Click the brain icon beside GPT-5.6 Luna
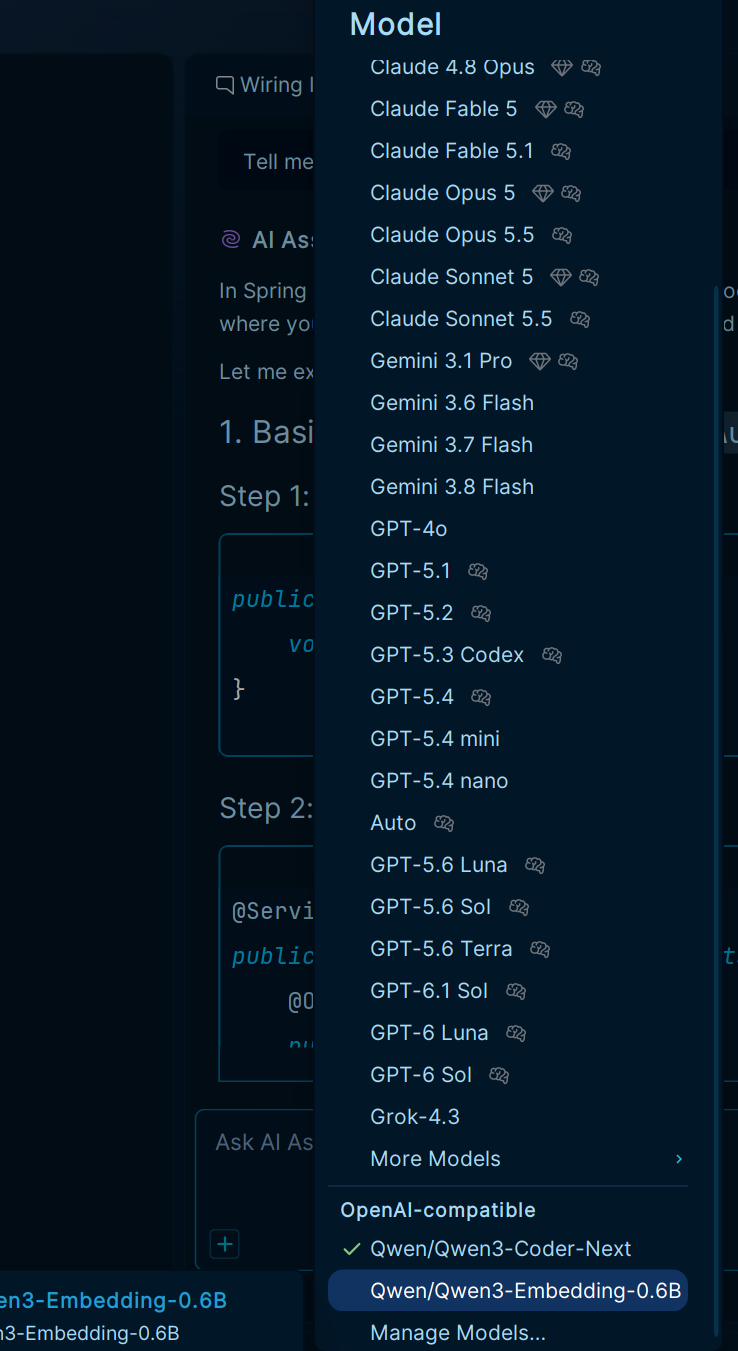The height and width of the screenshot is (1351, 738). 535,865
